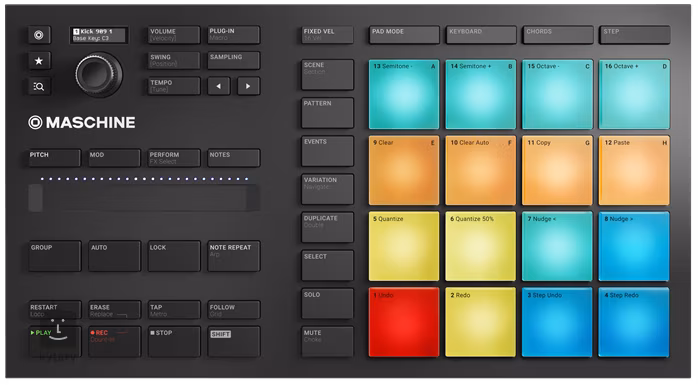The width and height of the screenshot is (698, 386).
Task: Switch to KEYBOARD mode
Action: 481,35
